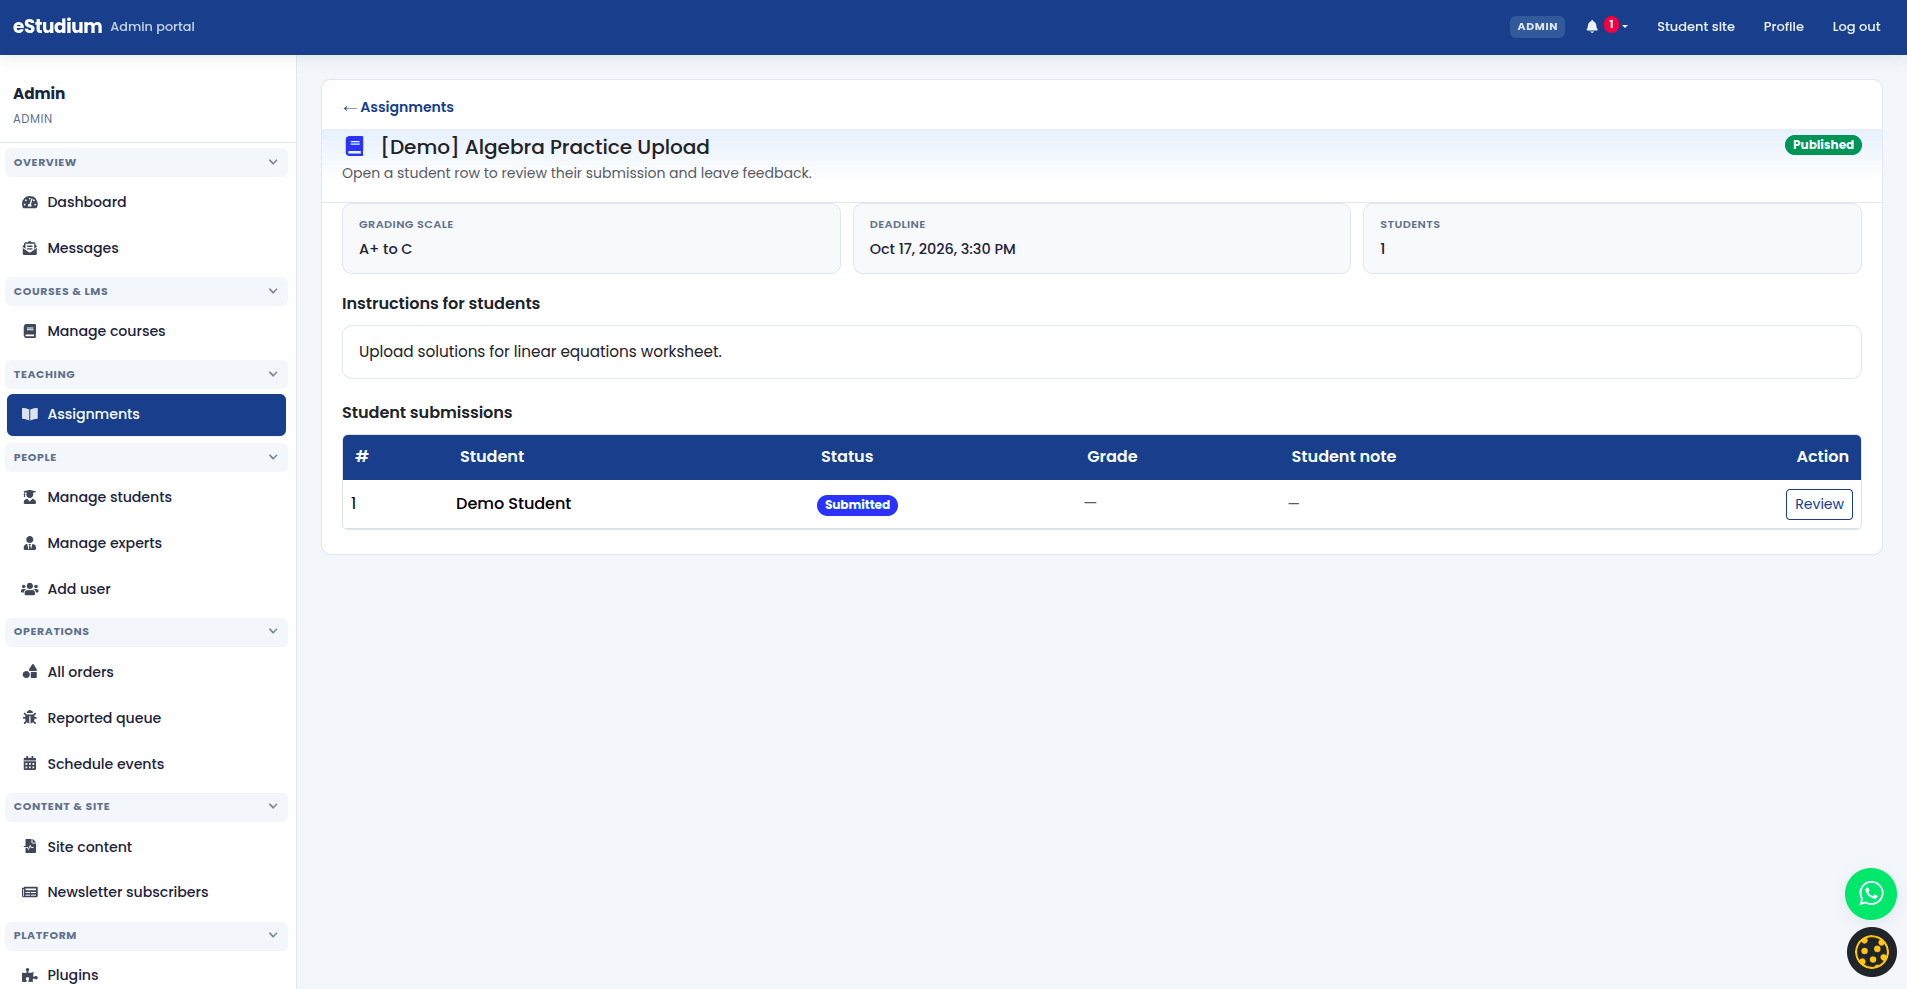Click the grading scale 'A+ to C'
Screen dimensions: 1907x989
385,249
